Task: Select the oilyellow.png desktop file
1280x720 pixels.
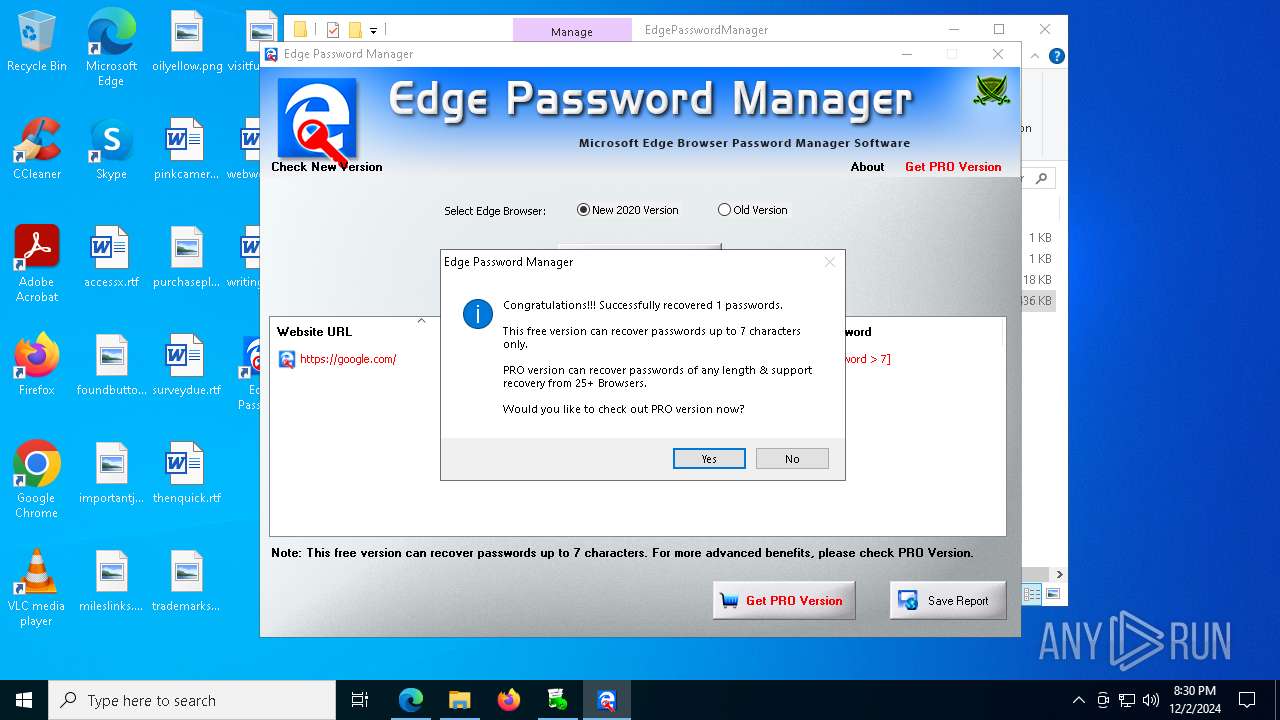Action: (x=187, y=42)
